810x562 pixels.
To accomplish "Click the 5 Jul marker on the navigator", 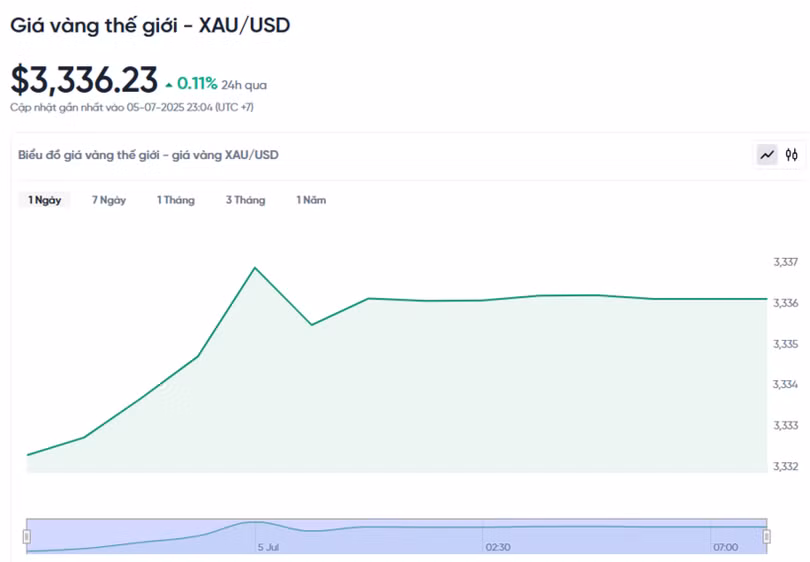I will 268,547.
